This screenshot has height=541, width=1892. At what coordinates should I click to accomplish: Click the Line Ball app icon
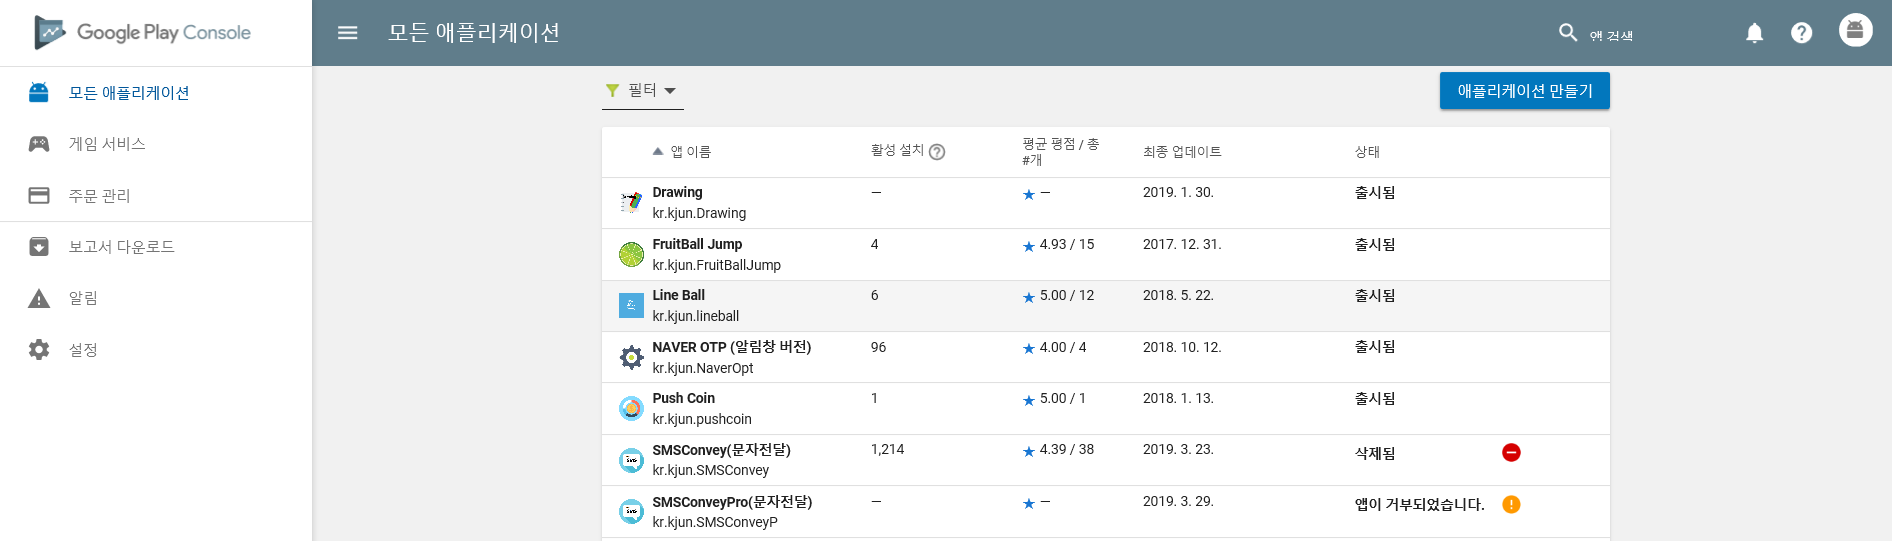point(631,305)
